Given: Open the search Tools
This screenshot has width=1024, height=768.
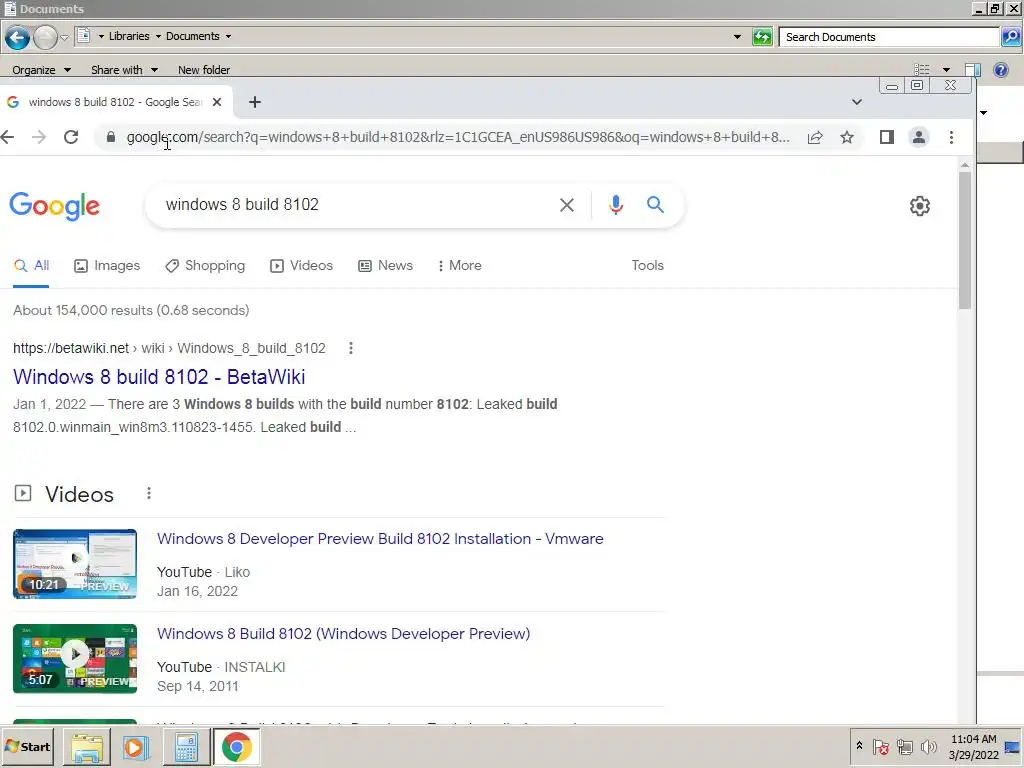Looking at the screenshot, I should (647, 265).
